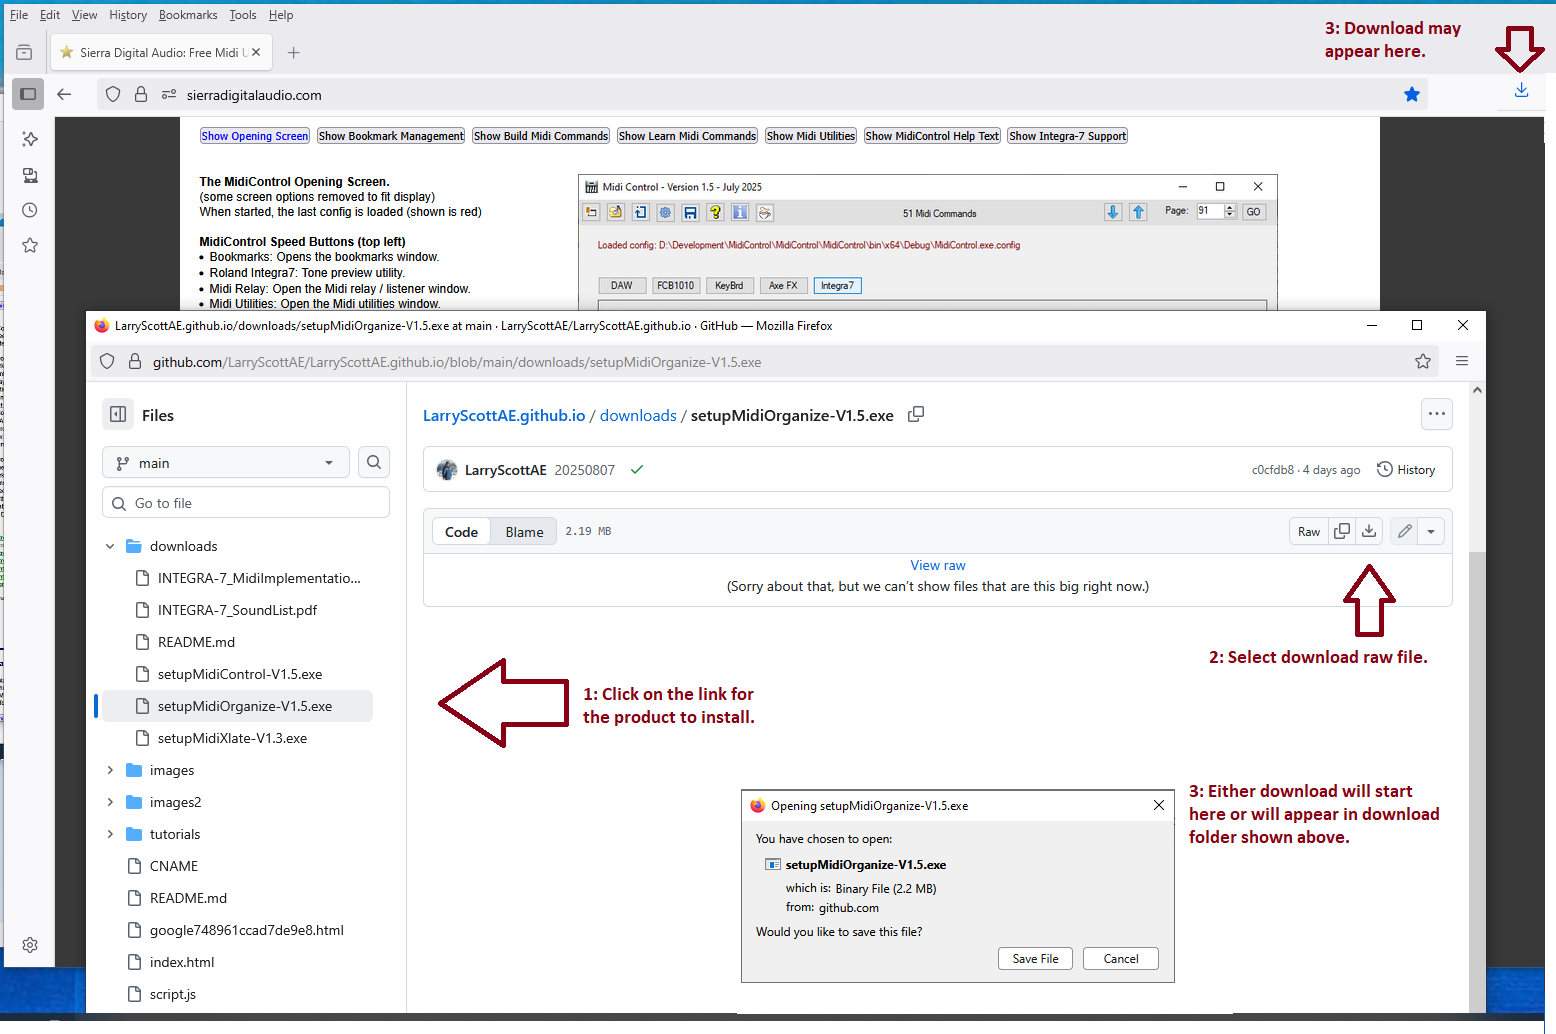Viewport: 1556px width, 1034px height.
Task: Open the Tools menu
Action: (x=243, y=15)
